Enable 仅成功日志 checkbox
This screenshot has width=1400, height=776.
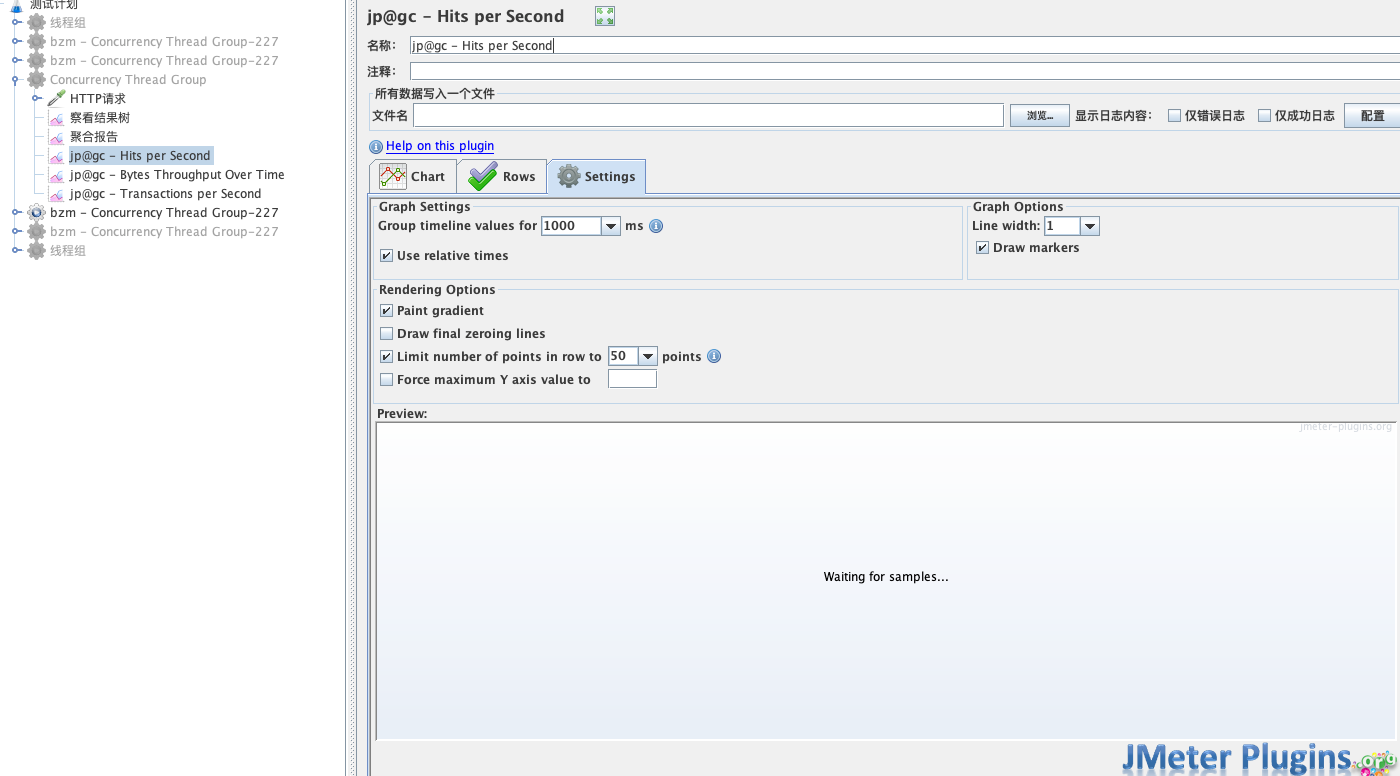pyautogui.click(x=1264, y=116)
